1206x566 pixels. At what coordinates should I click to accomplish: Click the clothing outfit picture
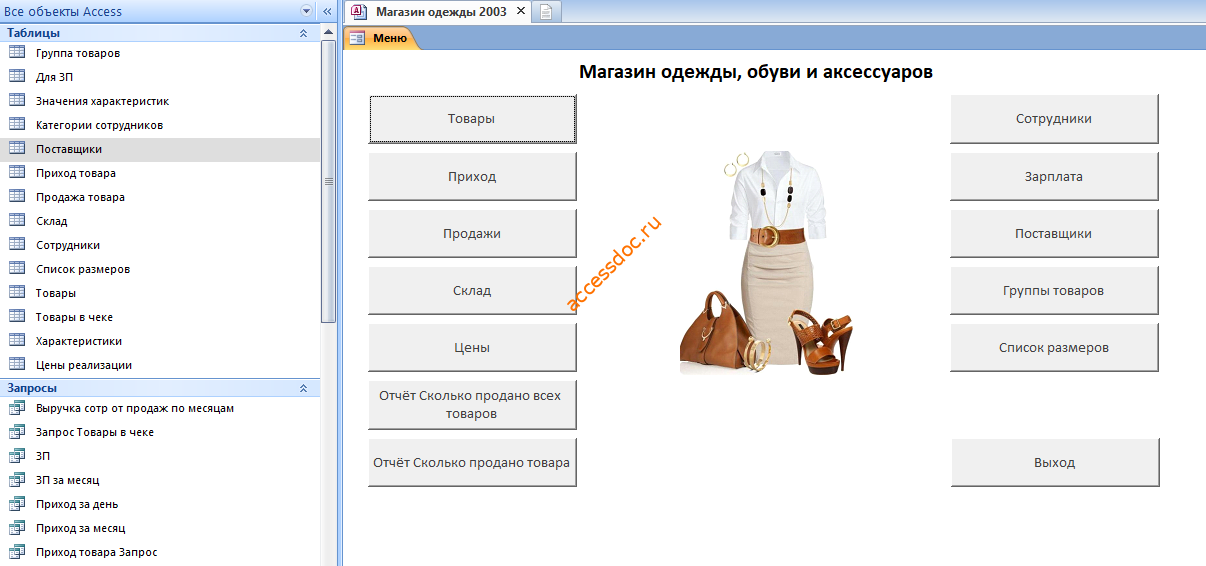coord(766,263)
